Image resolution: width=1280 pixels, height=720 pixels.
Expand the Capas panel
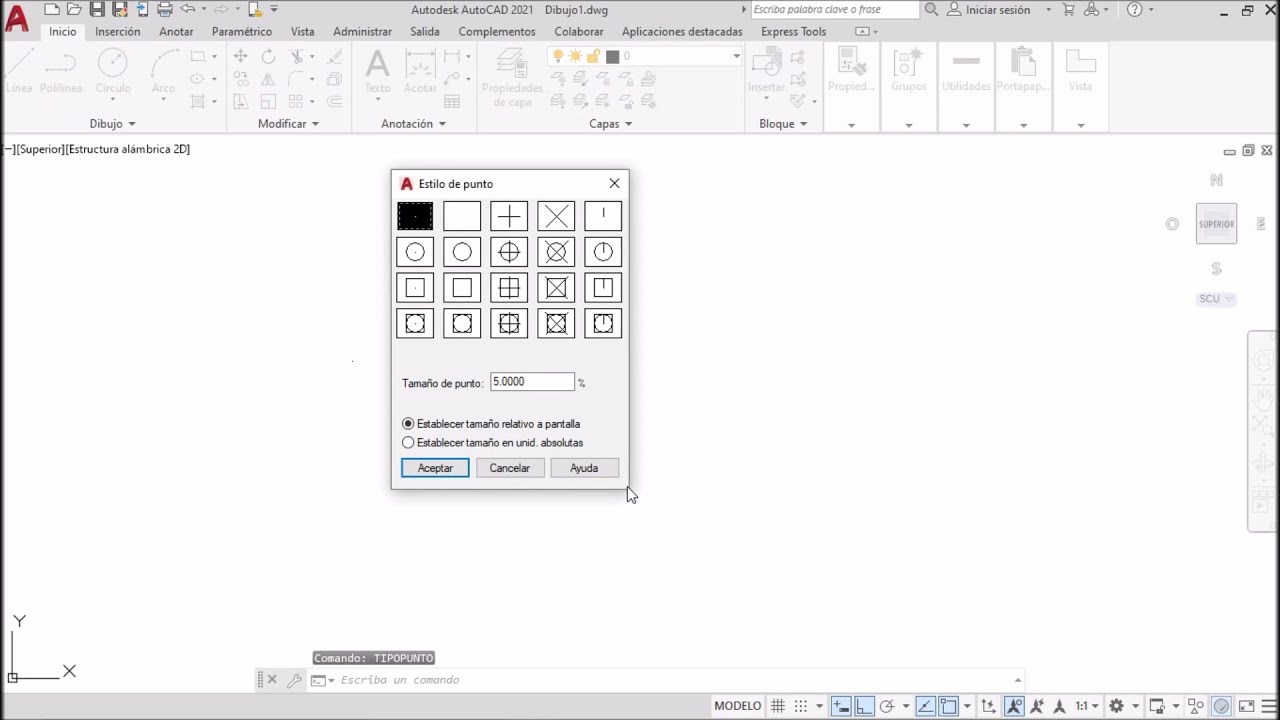coord(611,124)
